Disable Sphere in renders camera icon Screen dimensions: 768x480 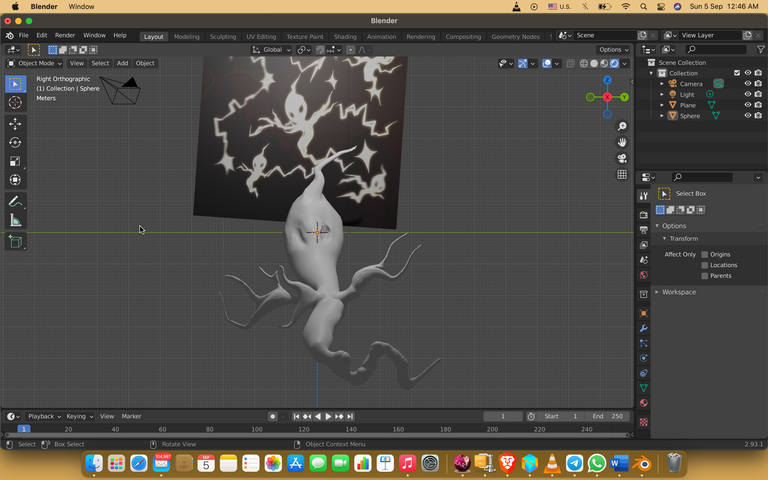758,116
